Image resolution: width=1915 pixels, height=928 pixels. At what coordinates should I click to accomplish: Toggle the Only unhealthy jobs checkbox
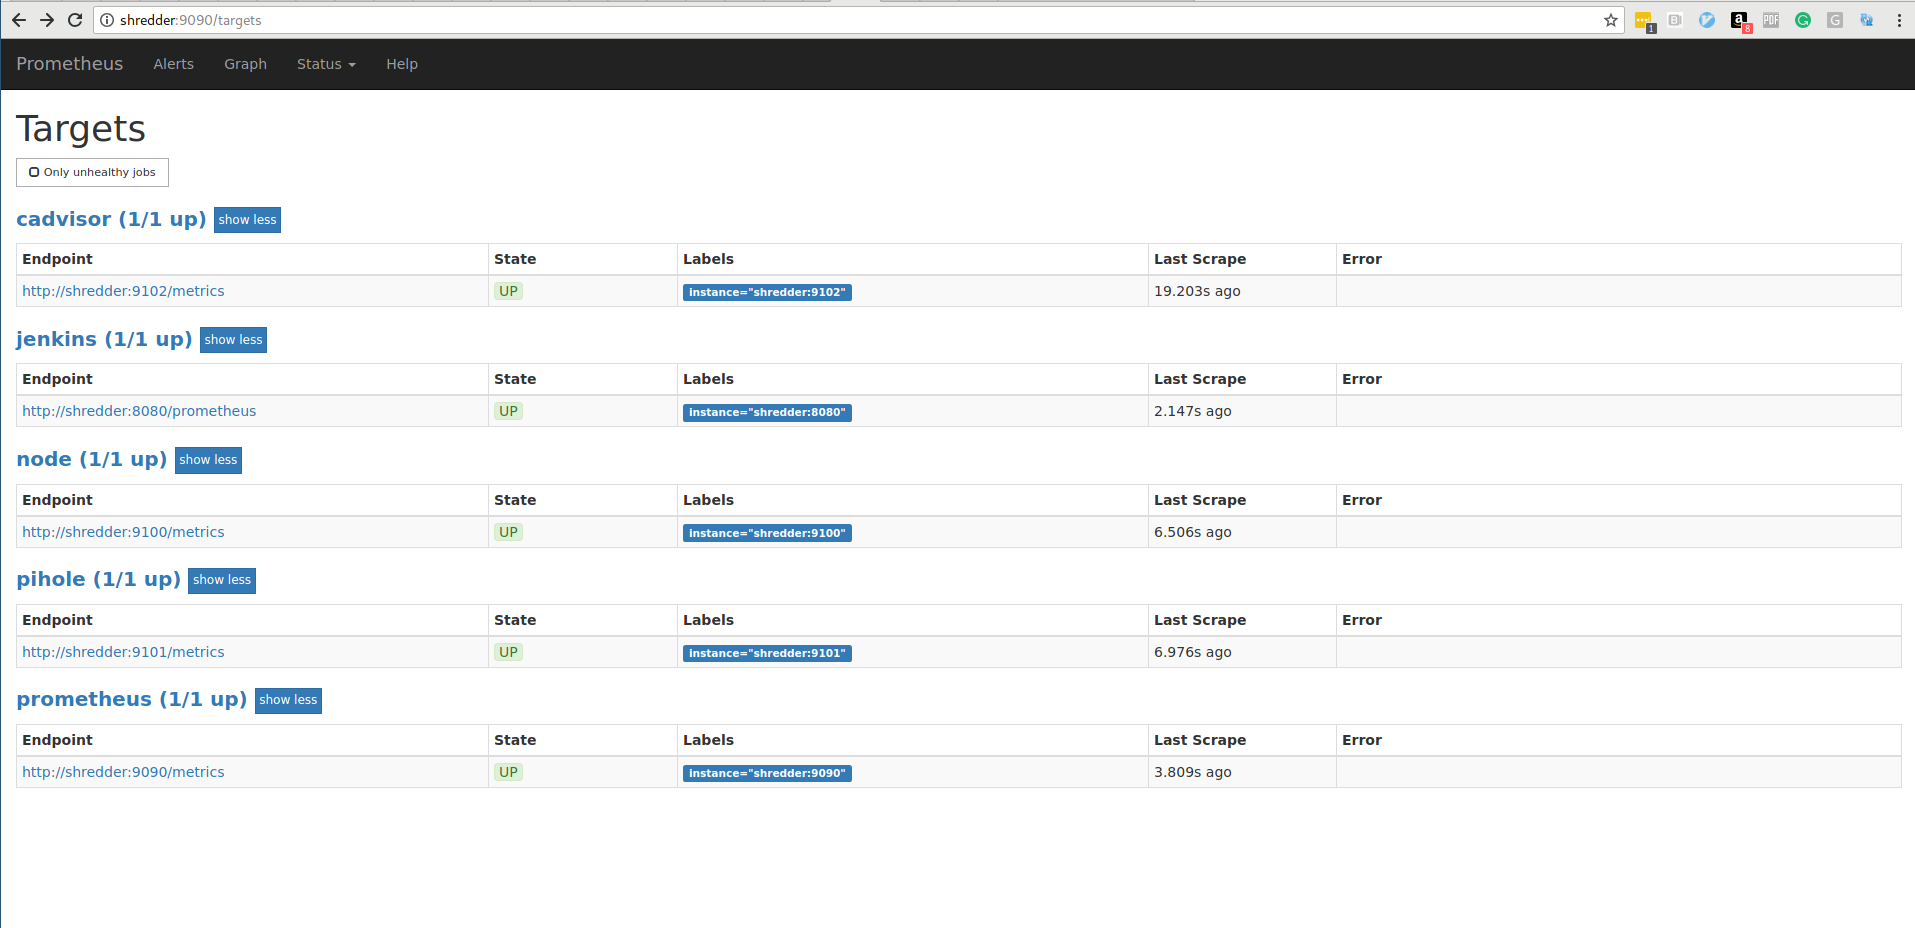point(34,172)
